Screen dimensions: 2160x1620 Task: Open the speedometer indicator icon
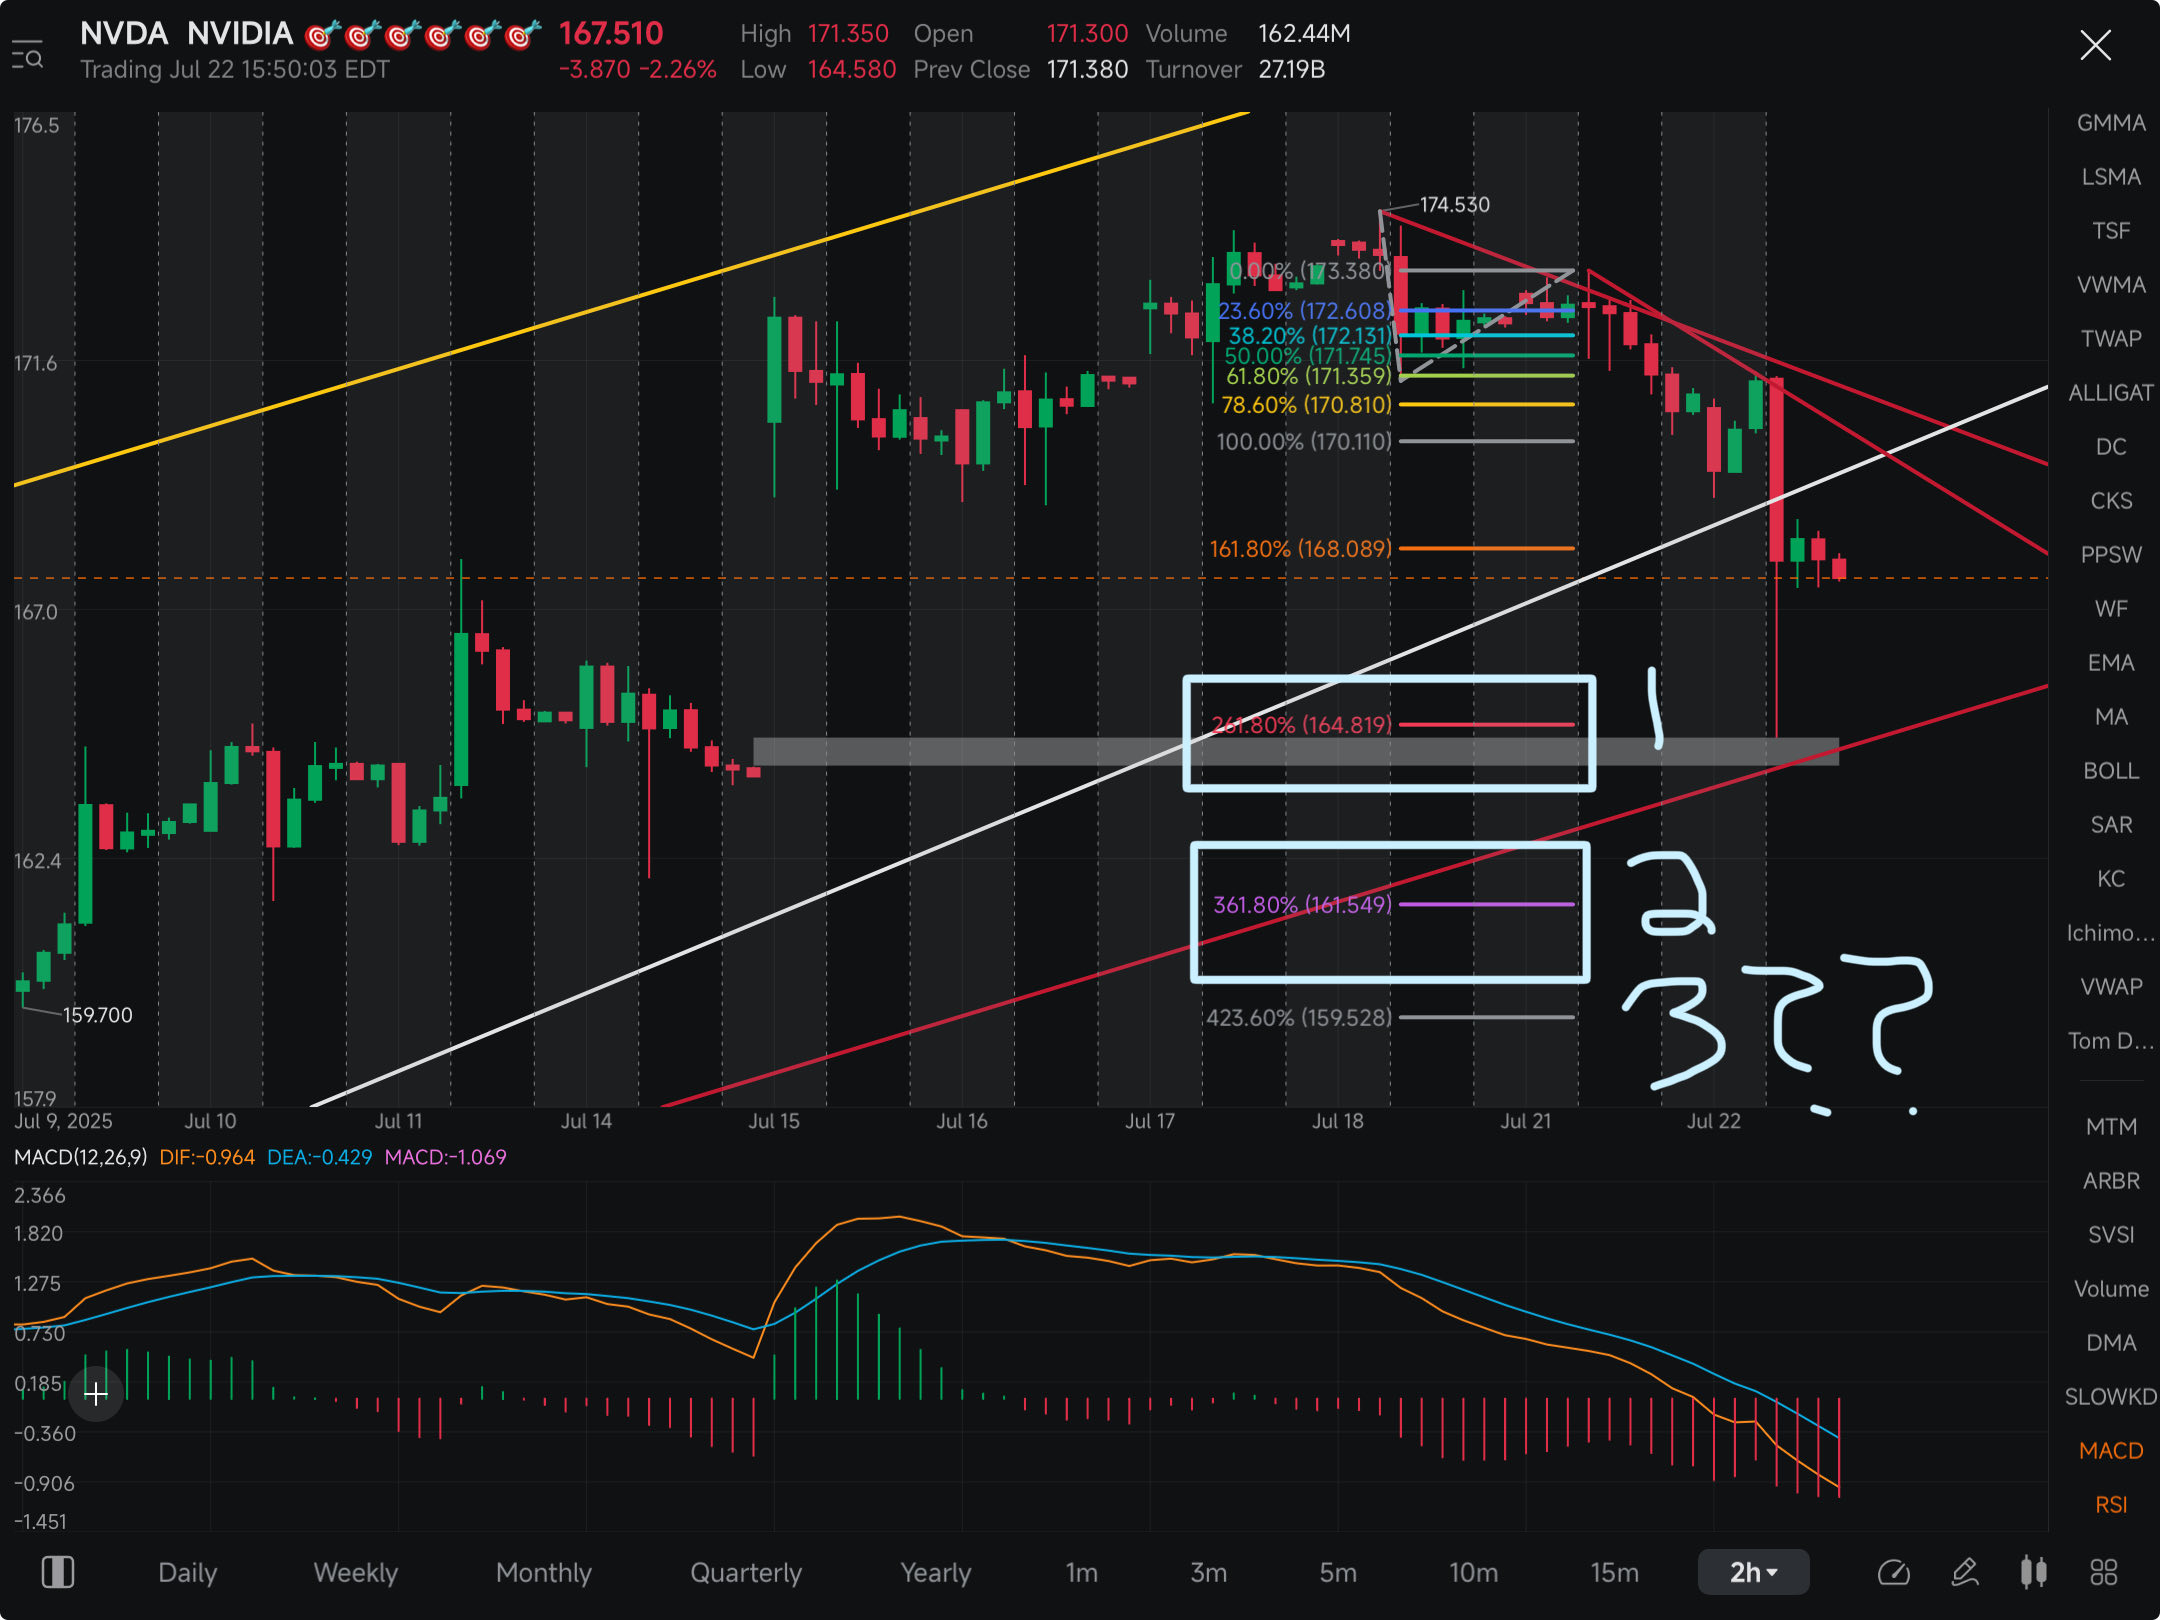1893,1572
